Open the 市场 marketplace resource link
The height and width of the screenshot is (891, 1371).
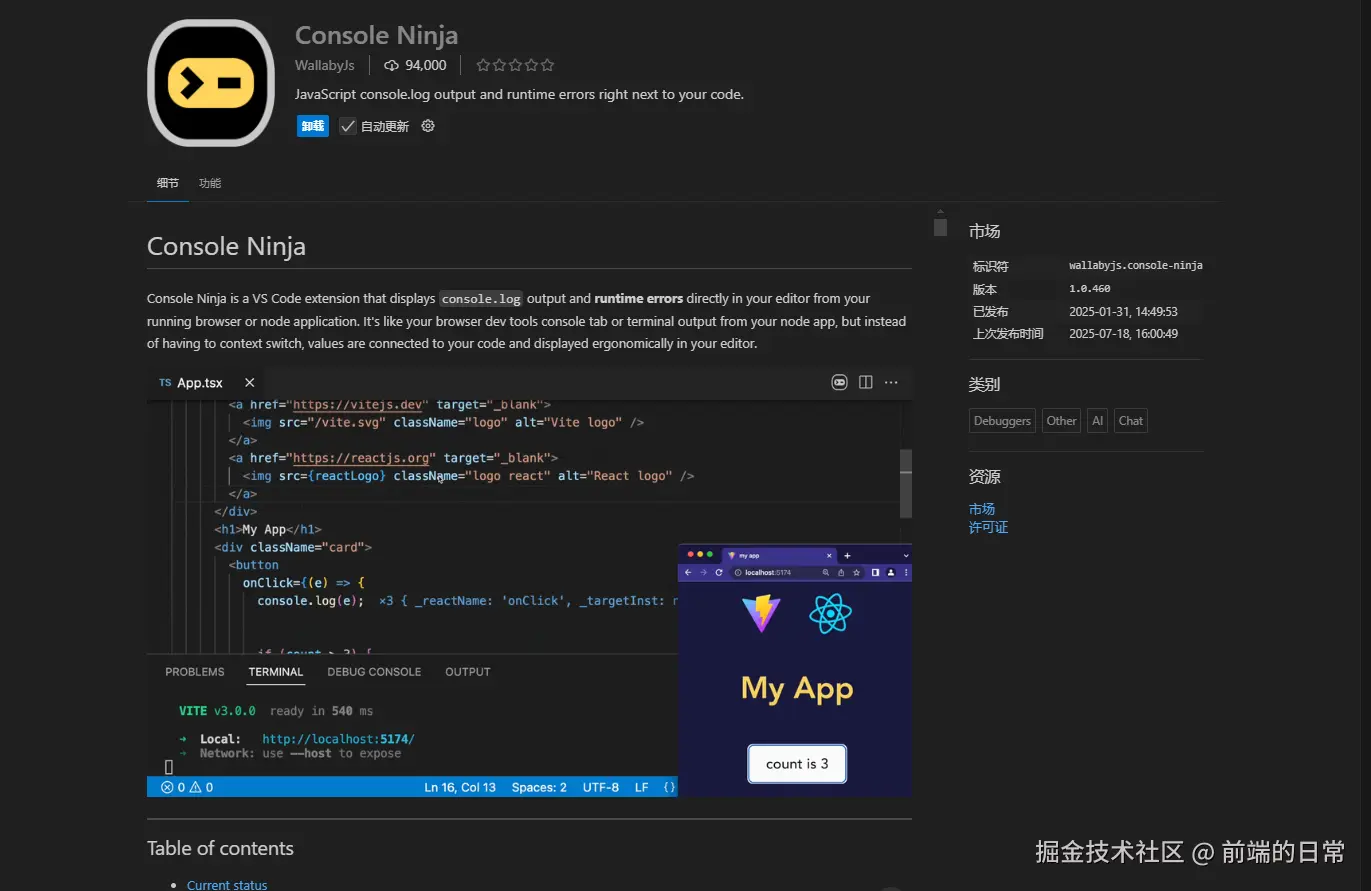(x=982, y=509)
